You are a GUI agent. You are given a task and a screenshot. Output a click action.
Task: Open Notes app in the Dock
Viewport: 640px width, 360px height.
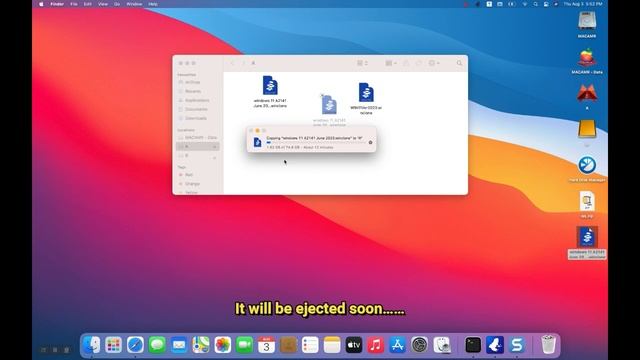point(332,345)
